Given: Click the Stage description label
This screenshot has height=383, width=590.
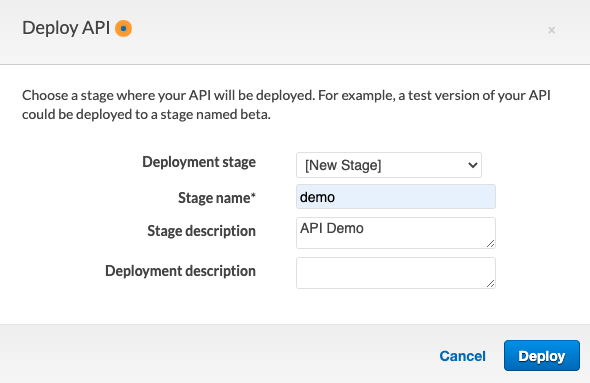Looking at the screenshot, I should pyautogui.click(x=201, y=231).
